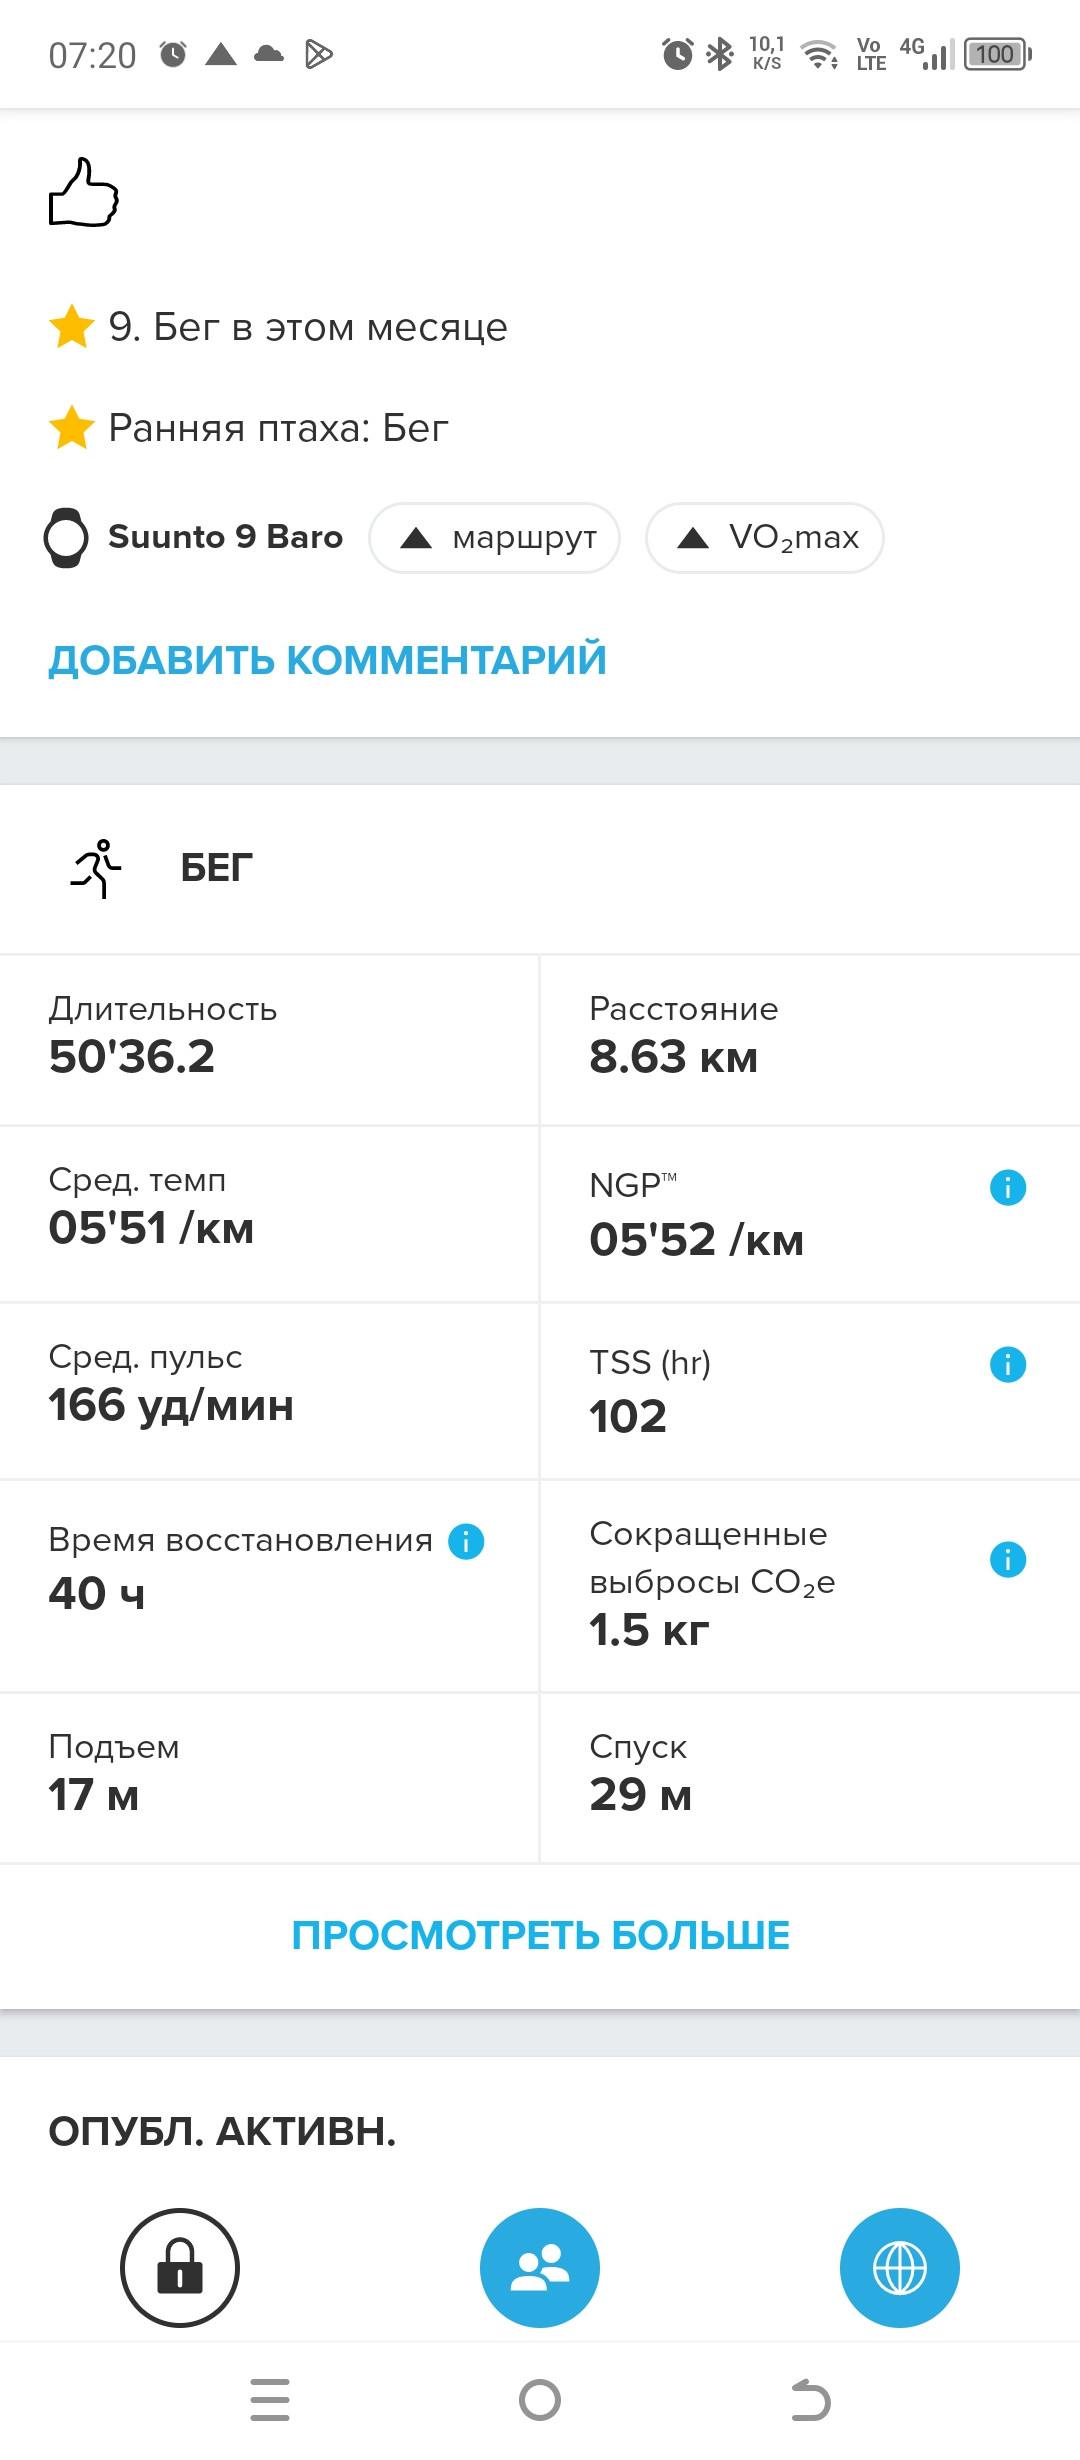Tap the thumbs-up like icon

[84, 192]
